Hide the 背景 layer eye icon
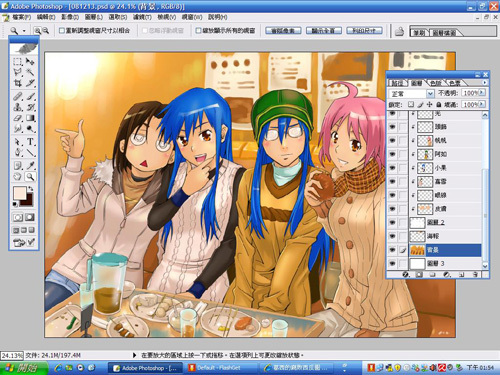 392,250
